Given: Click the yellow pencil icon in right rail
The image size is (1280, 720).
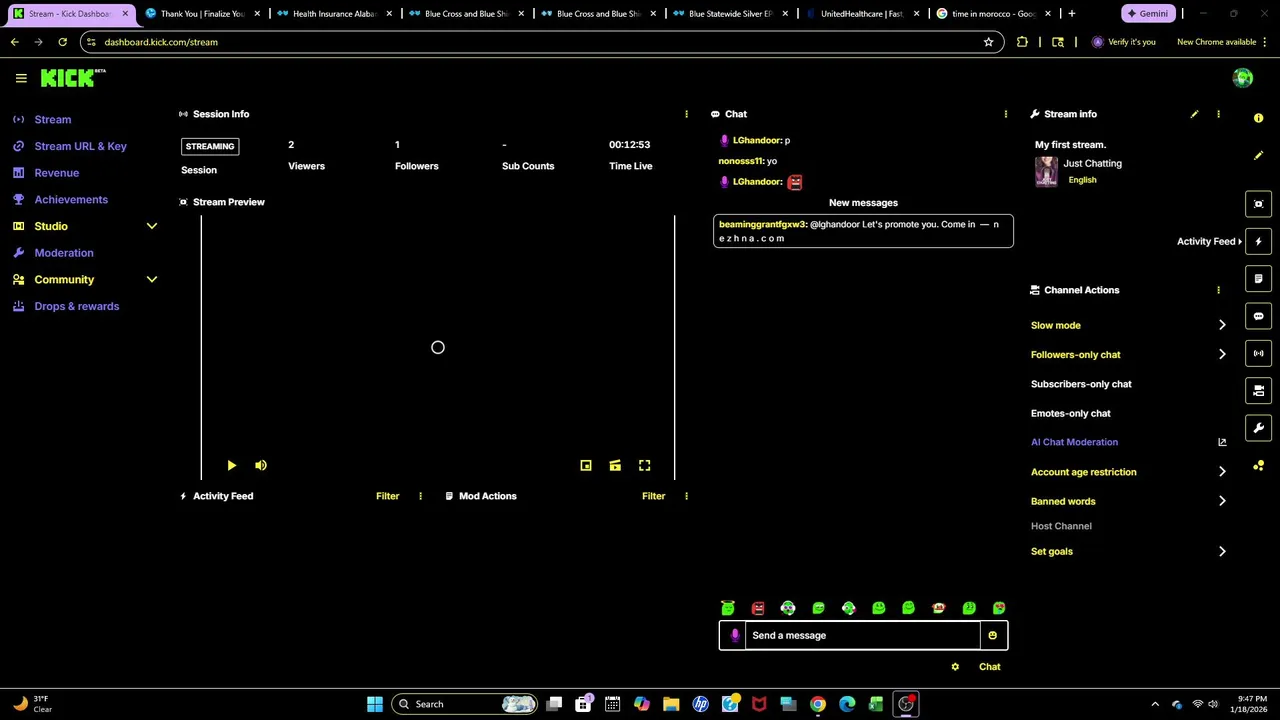Looking at the screenshot, I should 1259,156.
